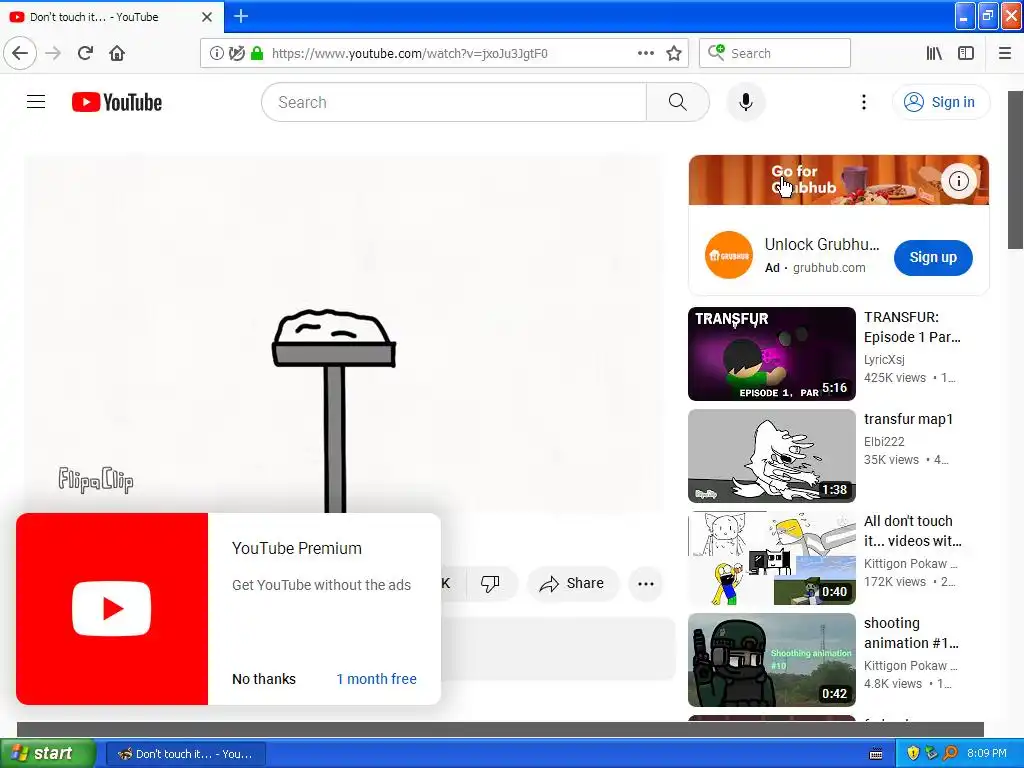This screenshot has width=1024, height=768.
Task: Click the grubhub.com ad link
Action: (x=829, y=268)
